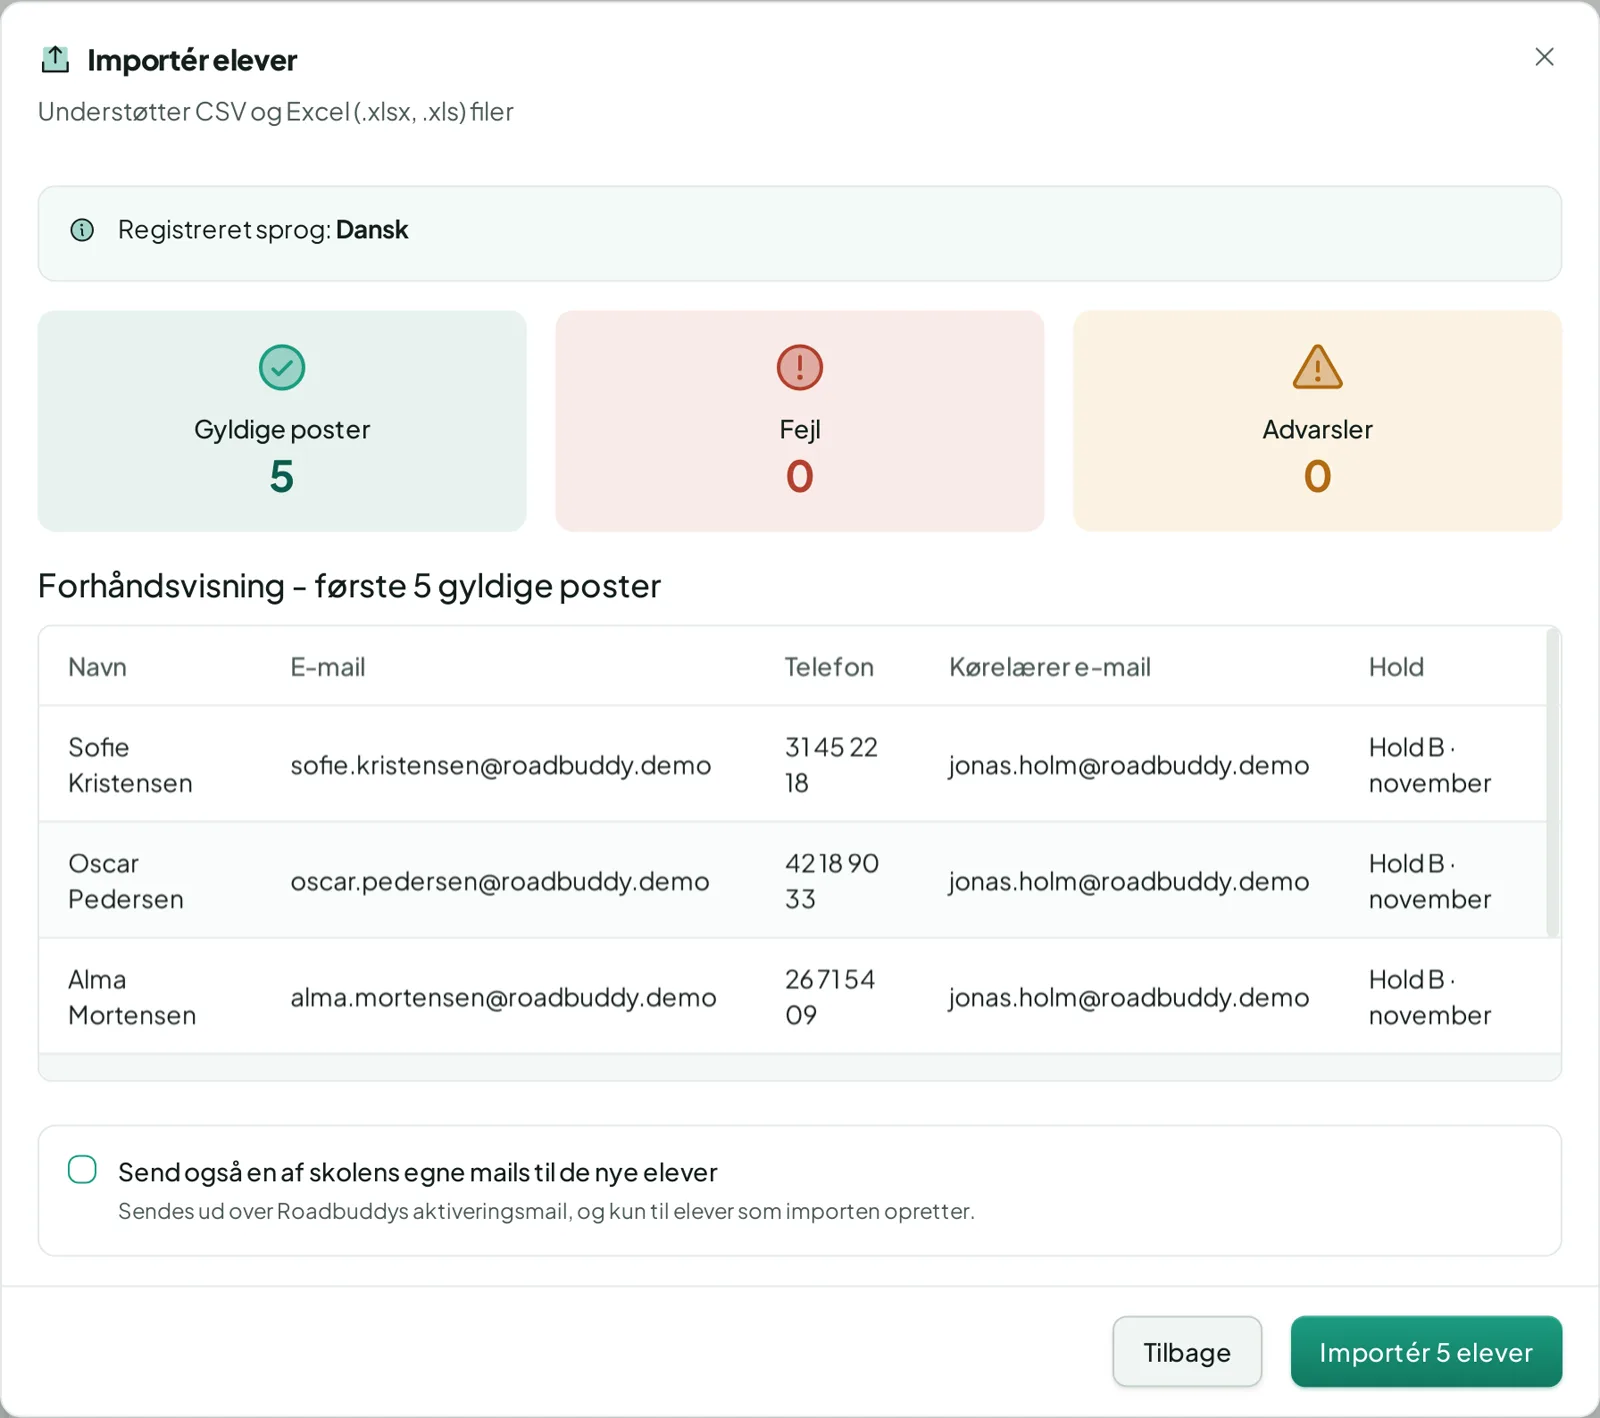Click the warning triangle icon above Advarsler

[x=1317, y=367]
